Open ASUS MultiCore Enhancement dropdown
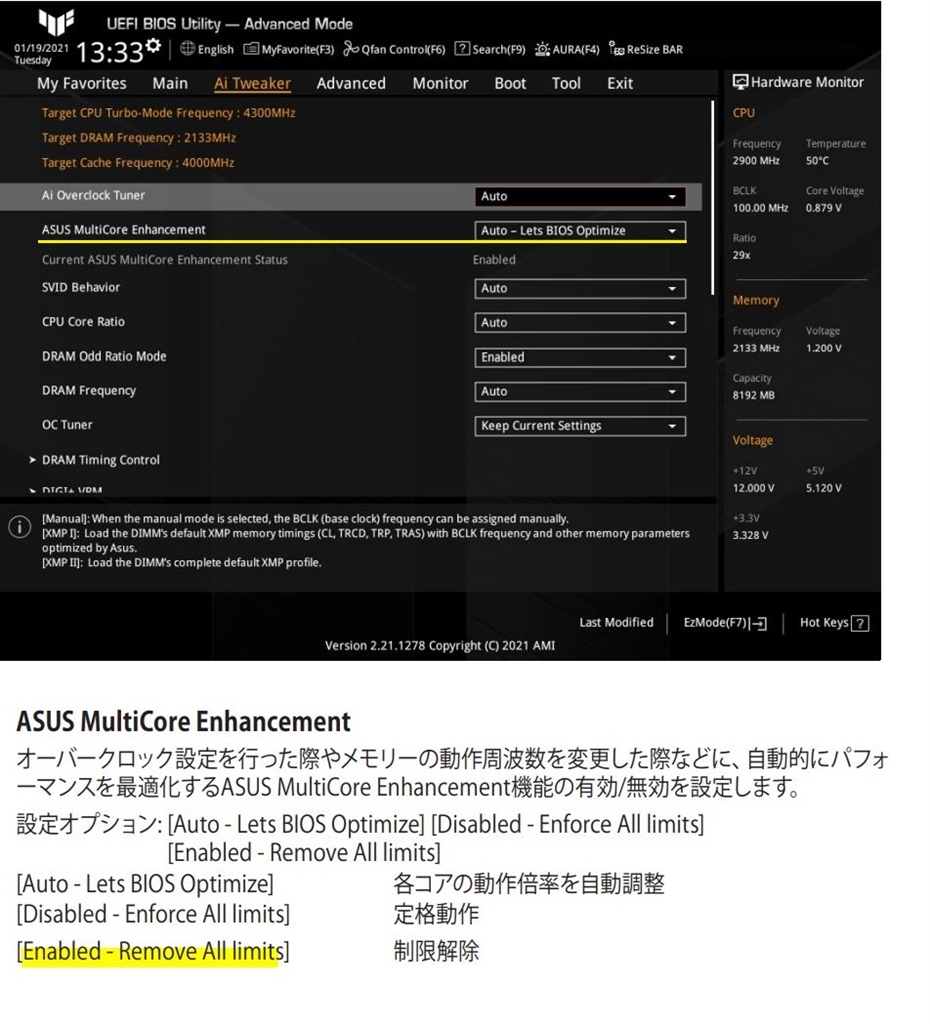 (580, 231)
